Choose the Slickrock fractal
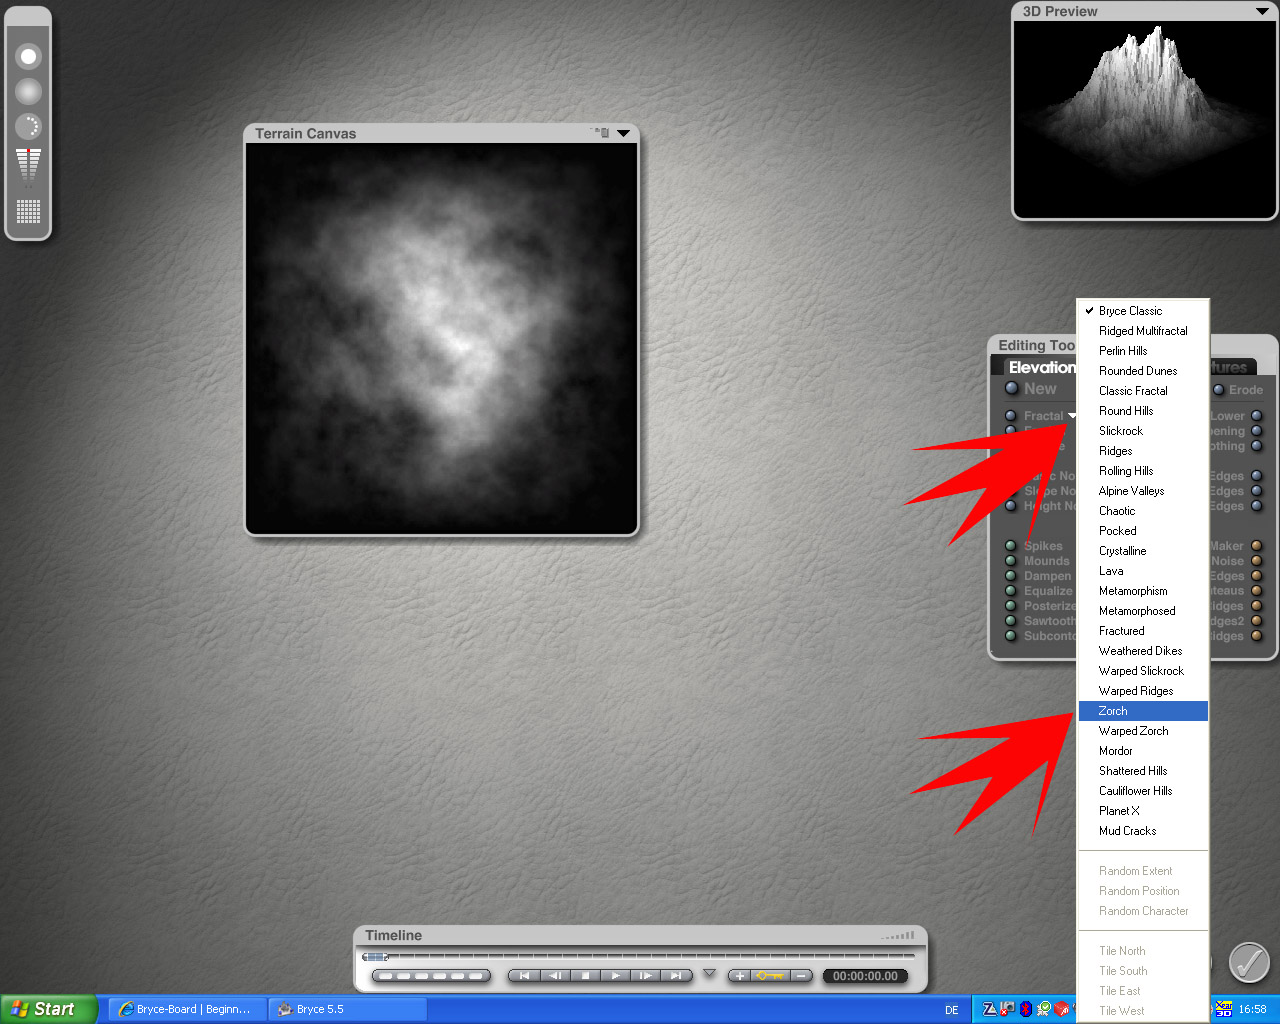 (1143, 431)
